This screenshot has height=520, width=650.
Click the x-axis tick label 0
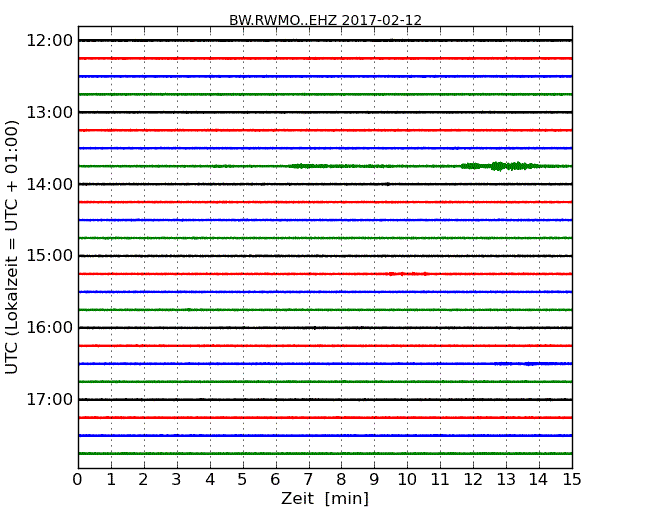tap(78, 480)
